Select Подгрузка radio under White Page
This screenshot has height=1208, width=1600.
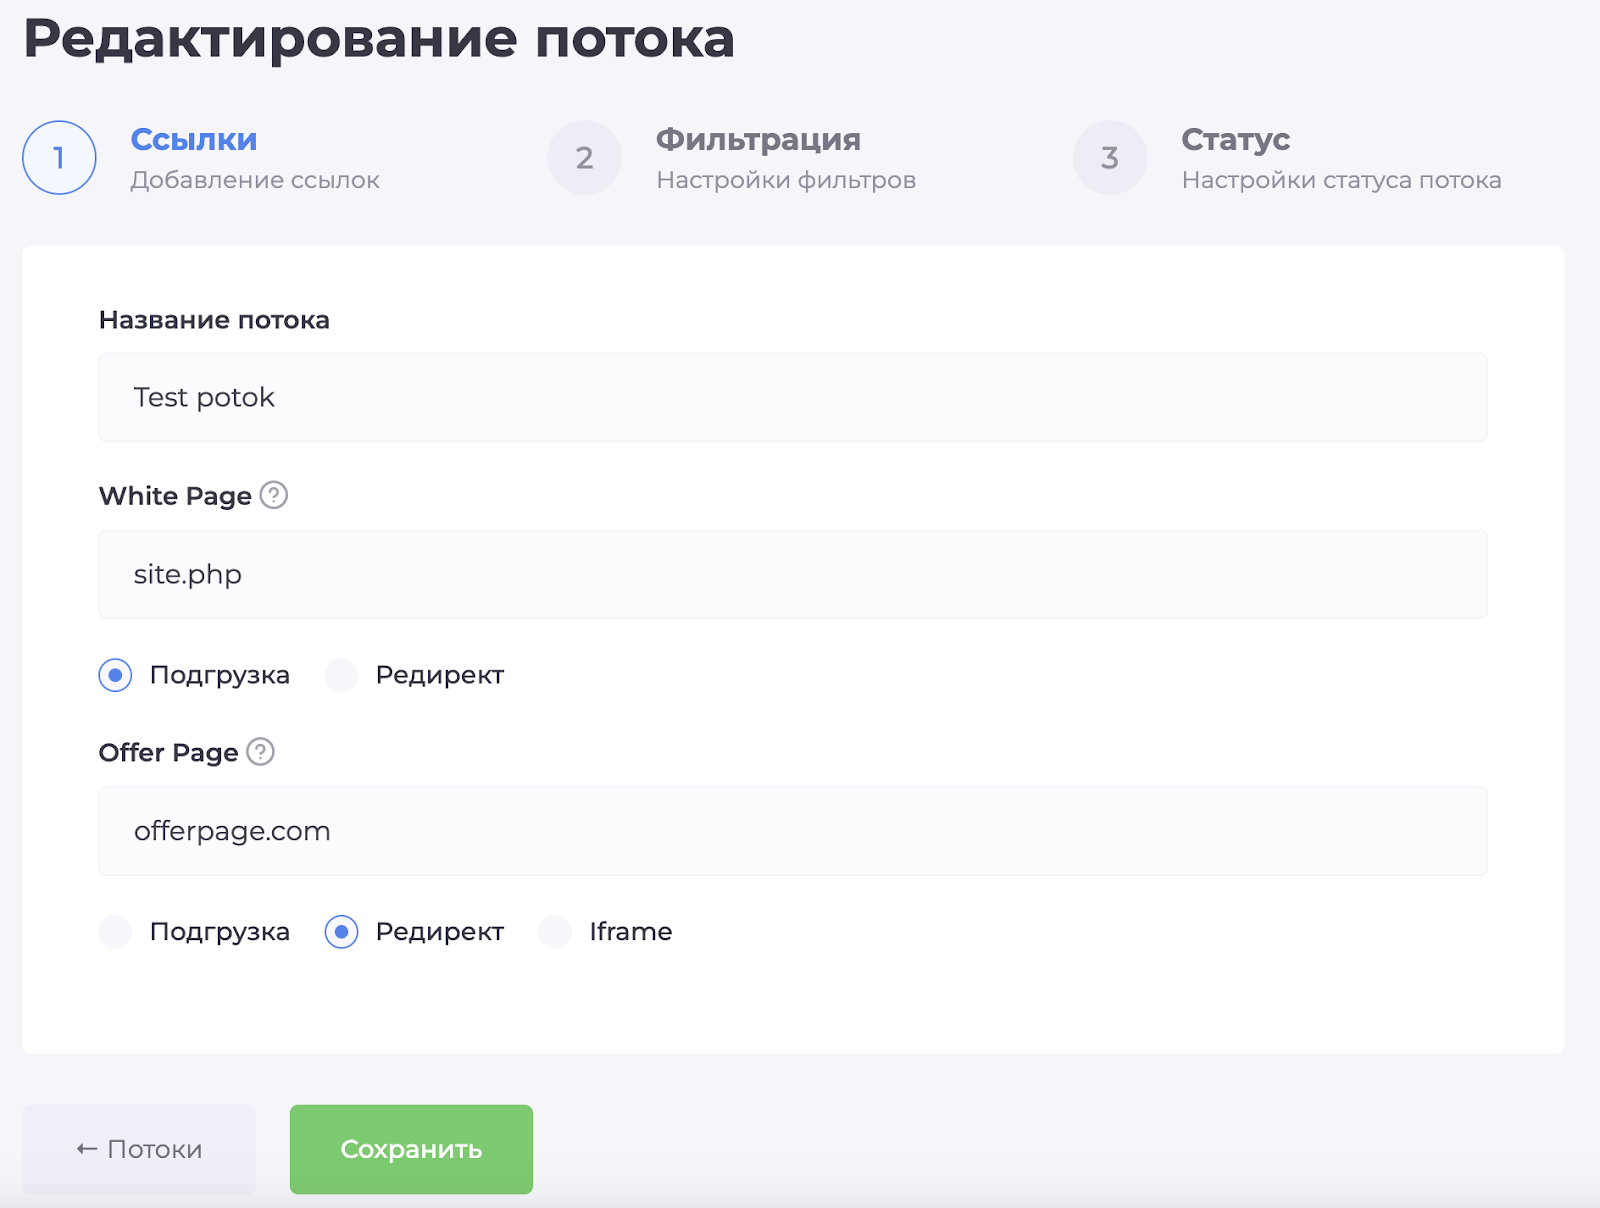(115, 675)
